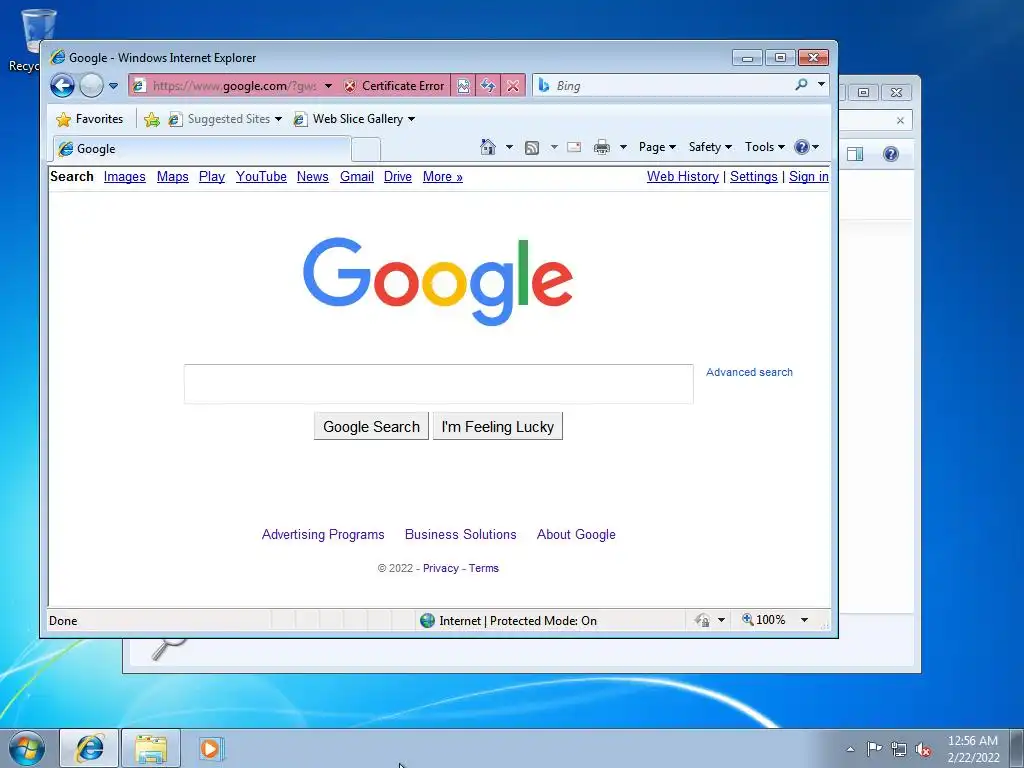This screenshot has width=1024, height=768.
Task: Click the muted volume tray icon
Action: click(x=923, y=749)
